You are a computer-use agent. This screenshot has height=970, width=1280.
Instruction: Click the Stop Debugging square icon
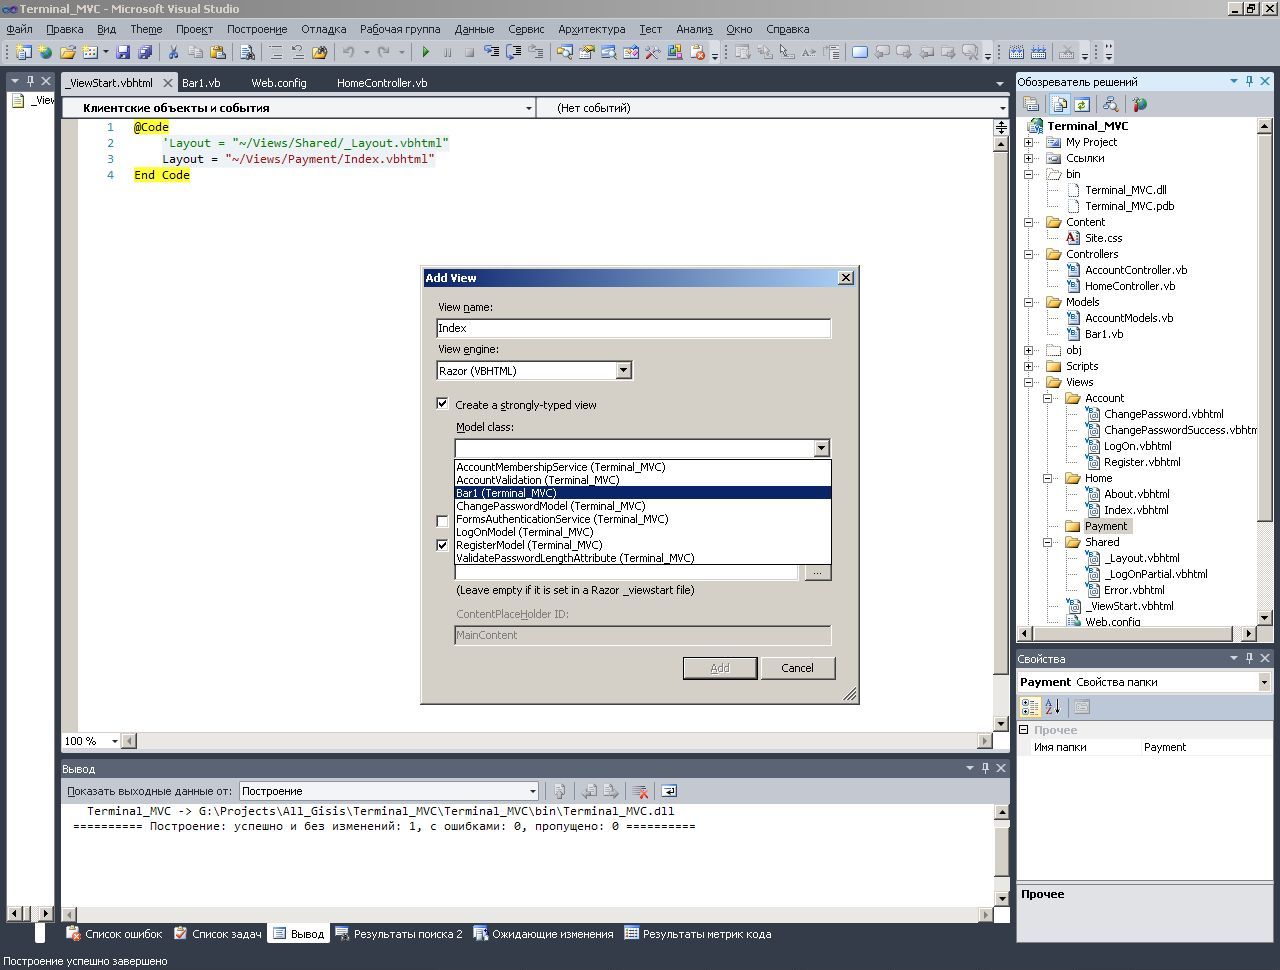click(x=469, y=52)
